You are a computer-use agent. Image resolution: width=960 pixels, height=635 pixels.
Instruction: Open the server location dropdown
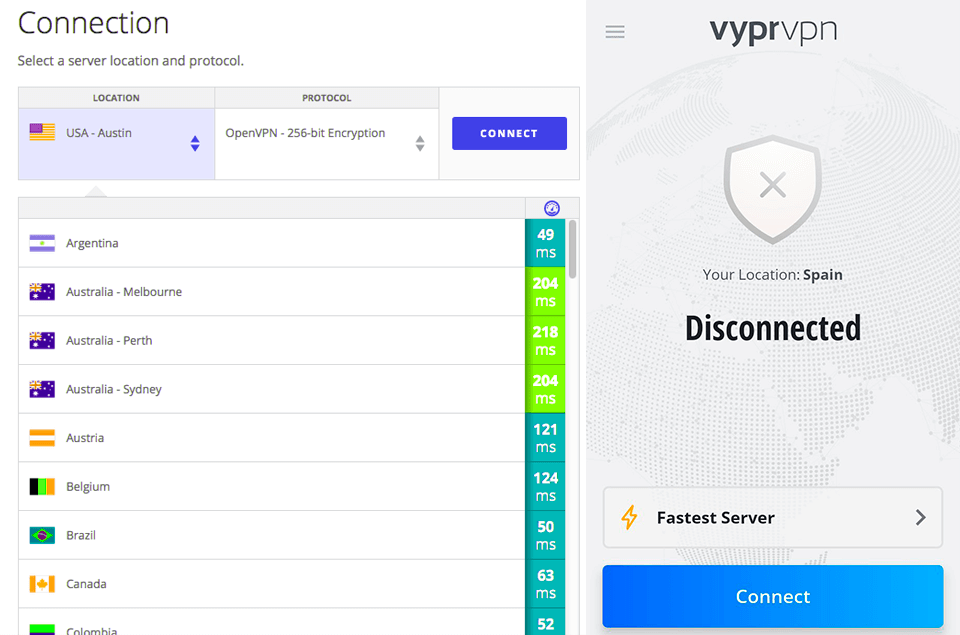tap(194, 143)
